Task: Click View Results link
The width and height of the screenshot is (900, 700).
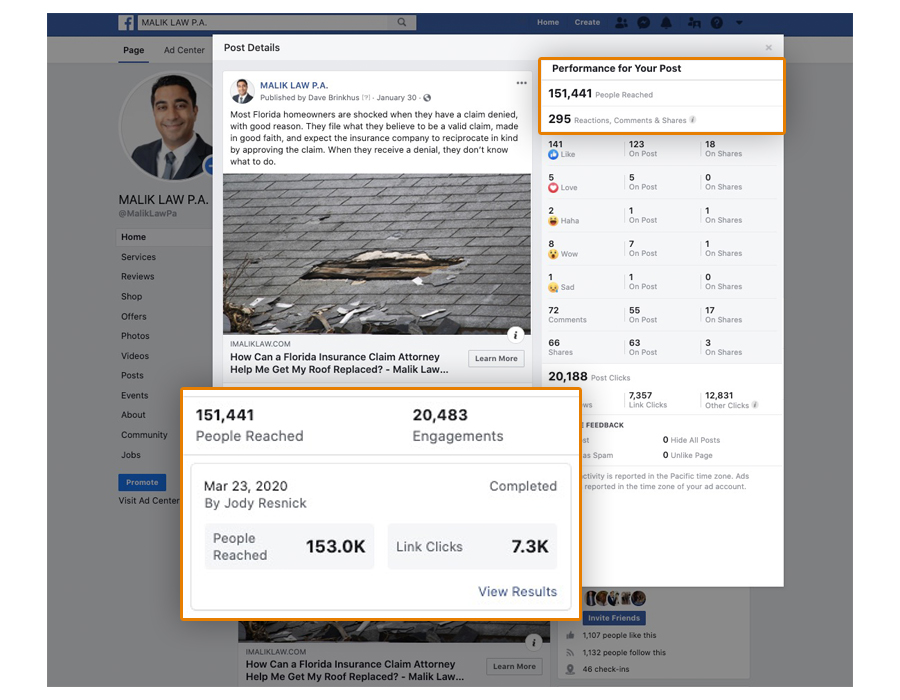Action: [x=517, y=592]
